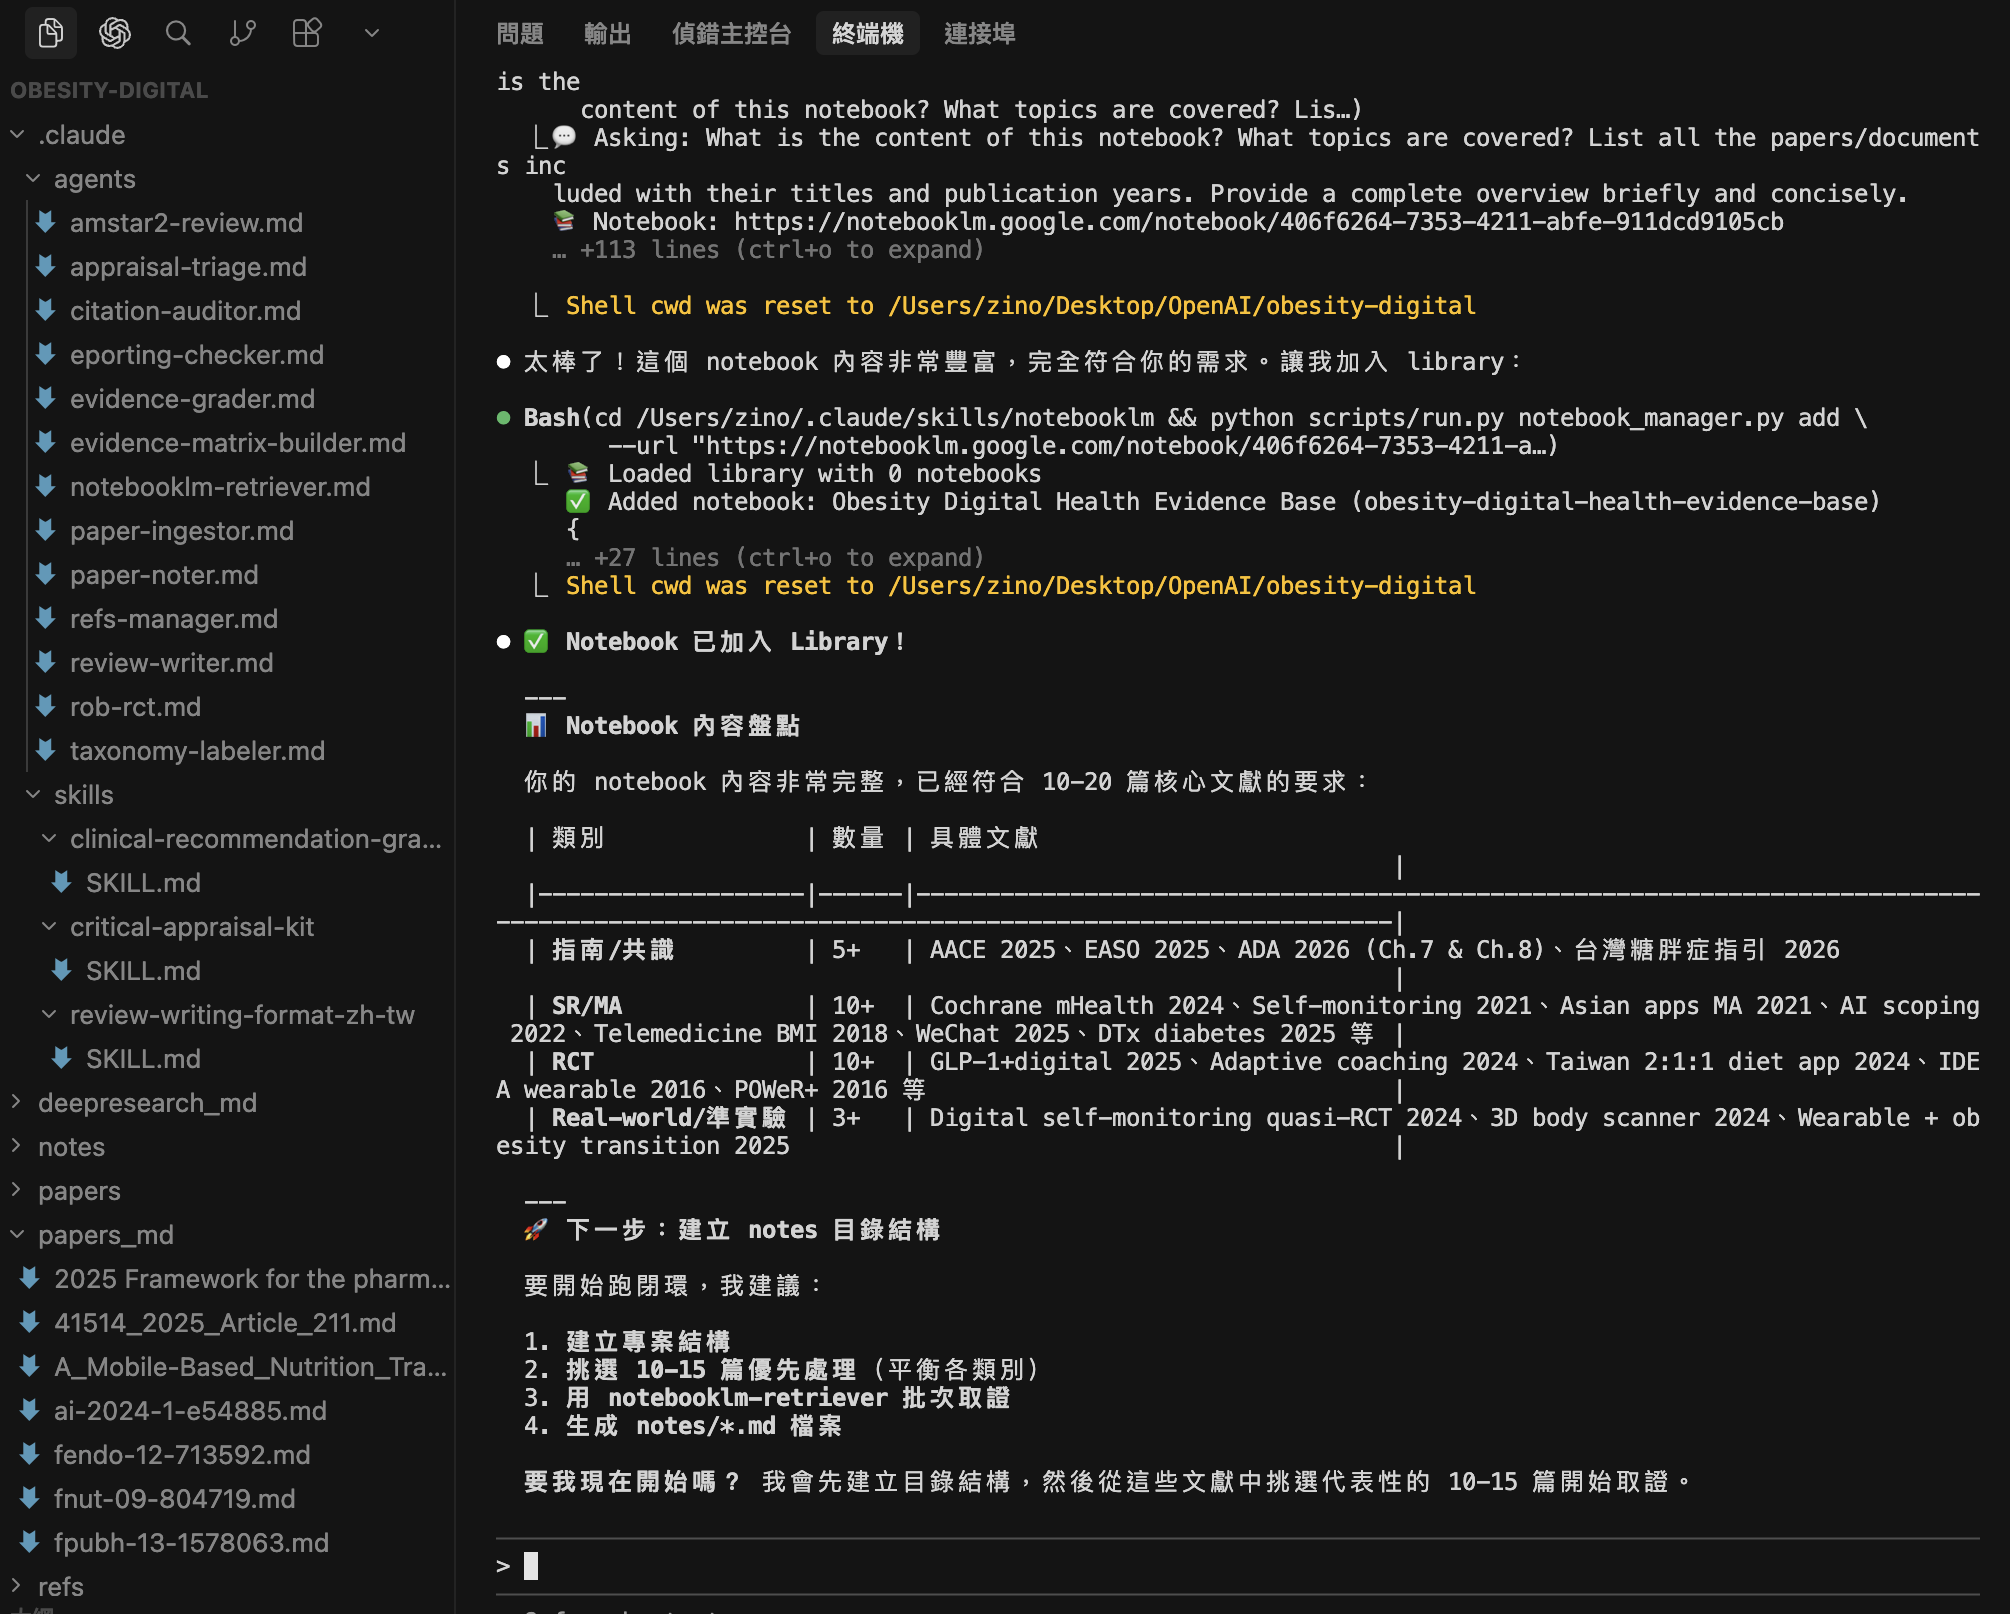Switch to the 輸出 panel tab
2010x1614 pixels.
607,34
